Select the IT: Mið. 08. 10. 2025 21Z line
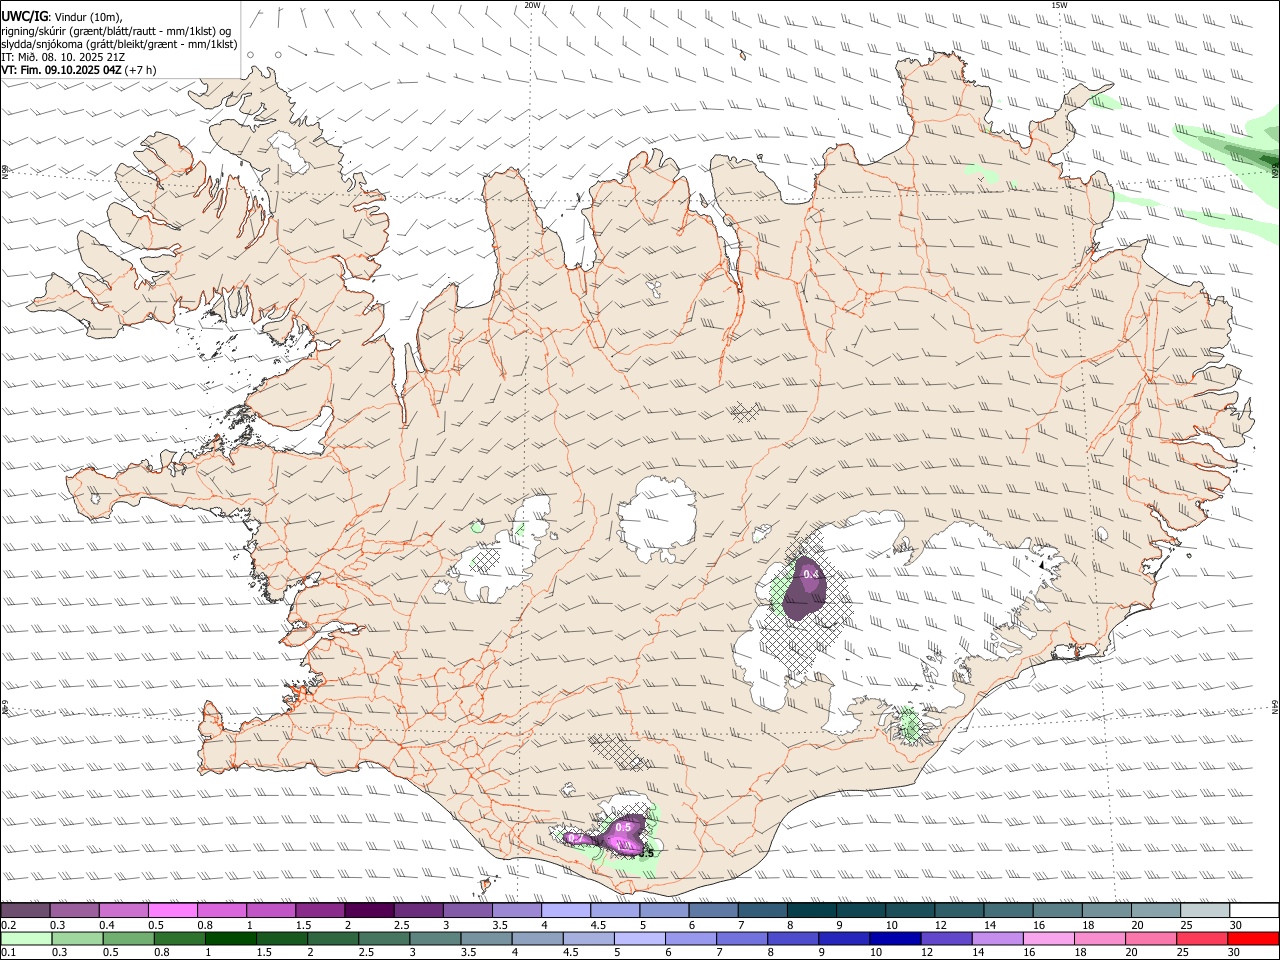Viewport: 1280px width, 960px height. 63,57
